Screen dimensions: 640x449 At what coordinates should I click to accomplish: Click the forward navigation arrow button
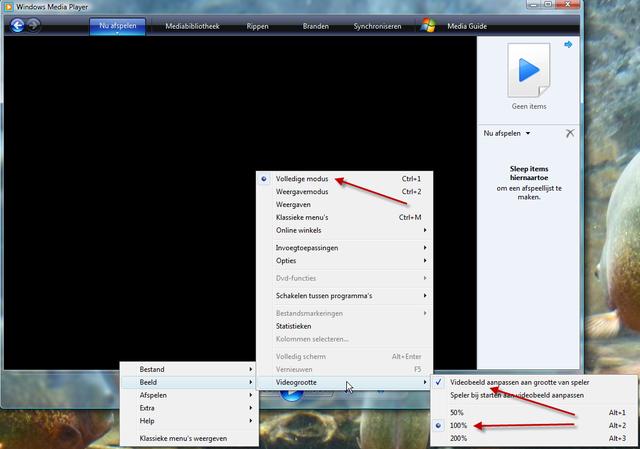tap(34, 25)
